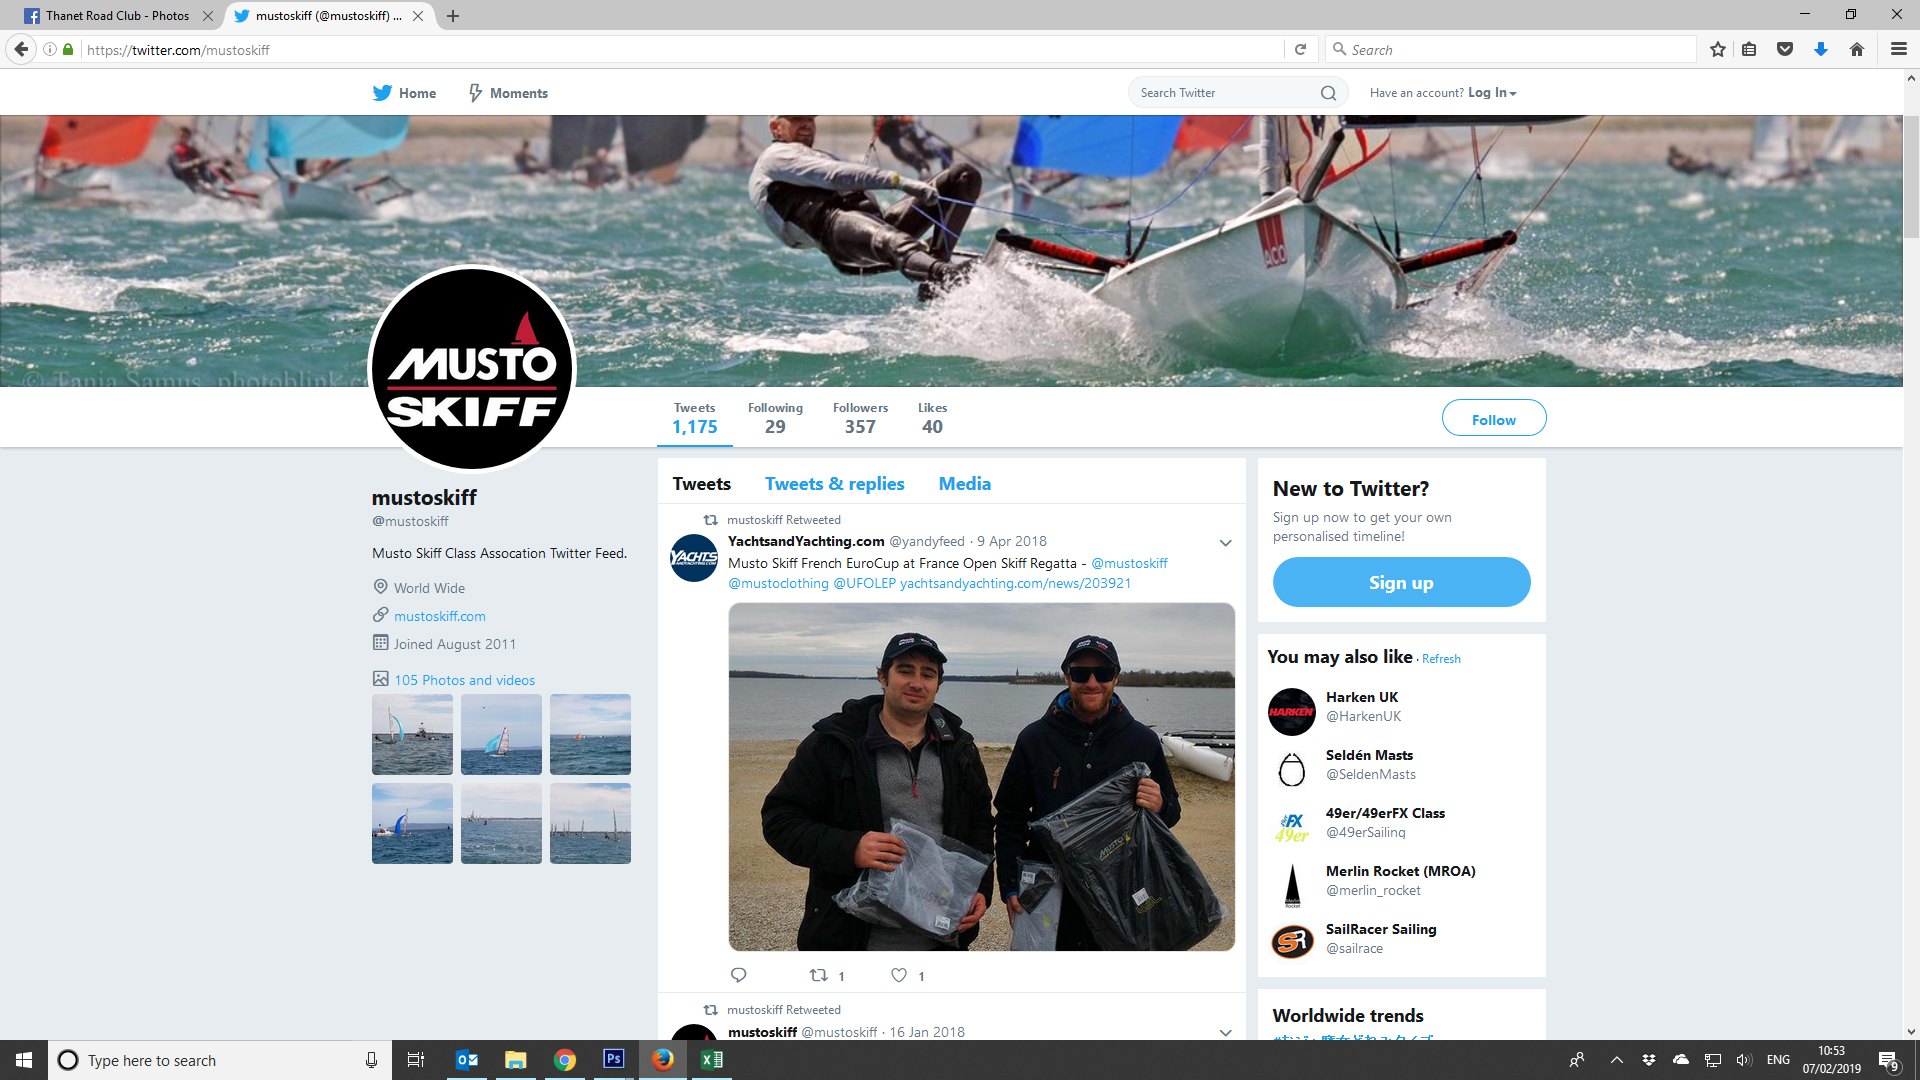This screenshot has height=1080, width=1920.
Task: Like the YachtsandYachting tweet
Action: click(x=899, y=975)
